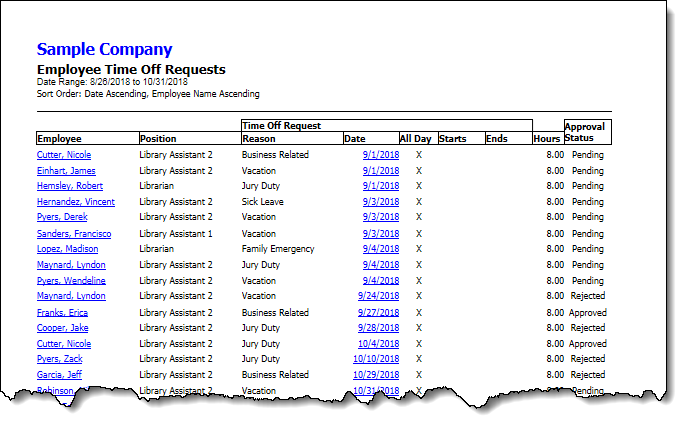Click the Approval Status column header
This screenshot has height=431, width=682.
tap(587, 132)
